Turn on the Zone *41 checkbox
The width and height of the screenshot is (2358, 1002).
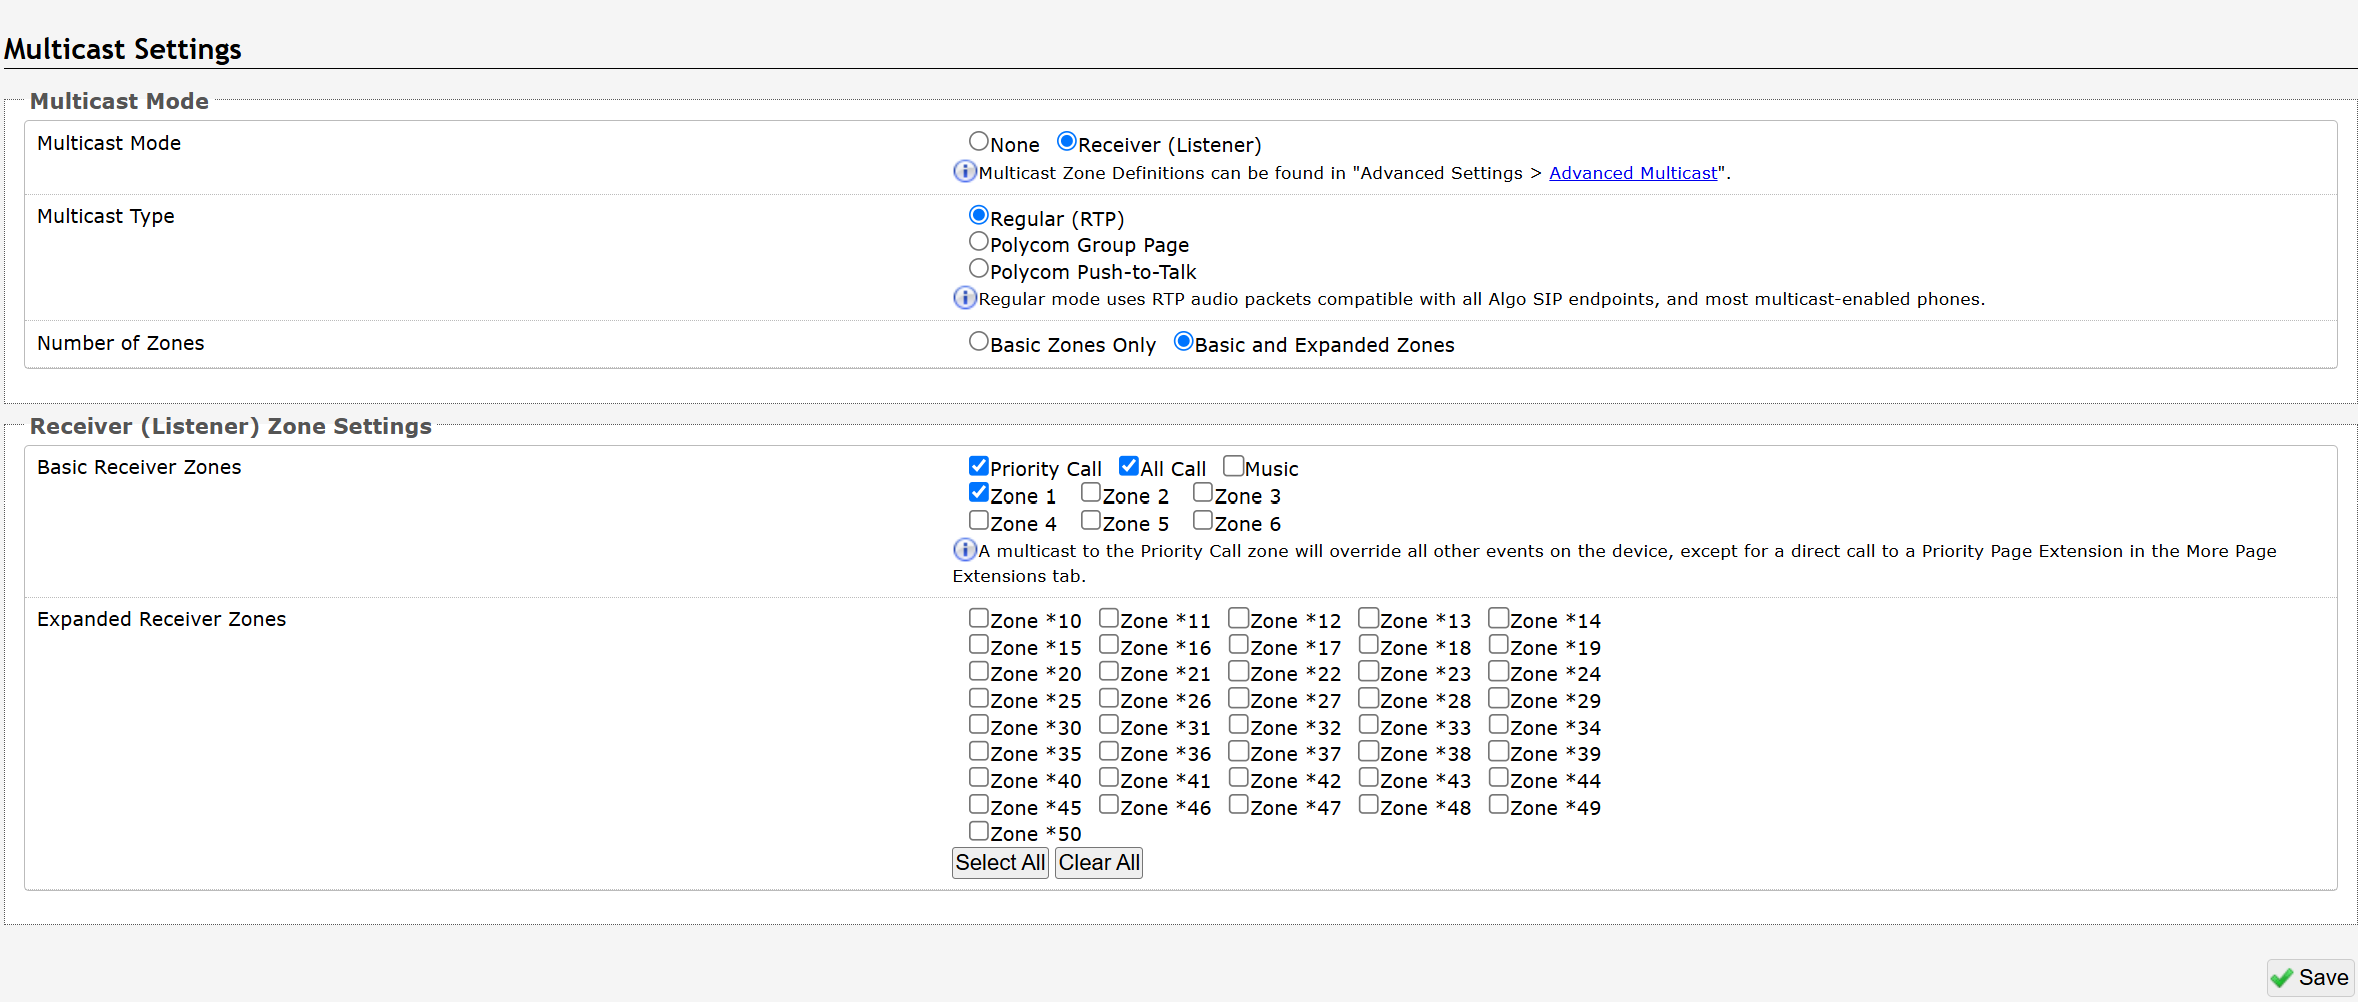click(x=1109, y=778)
